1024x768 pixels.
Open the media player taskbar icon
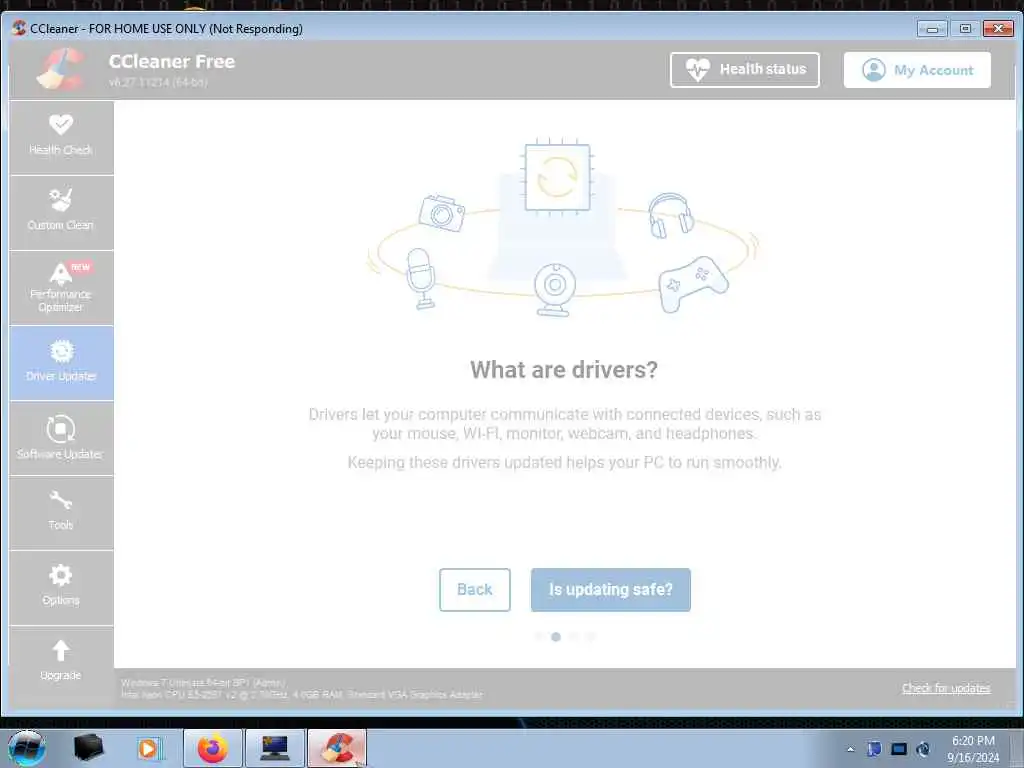(x=150, y=748)
